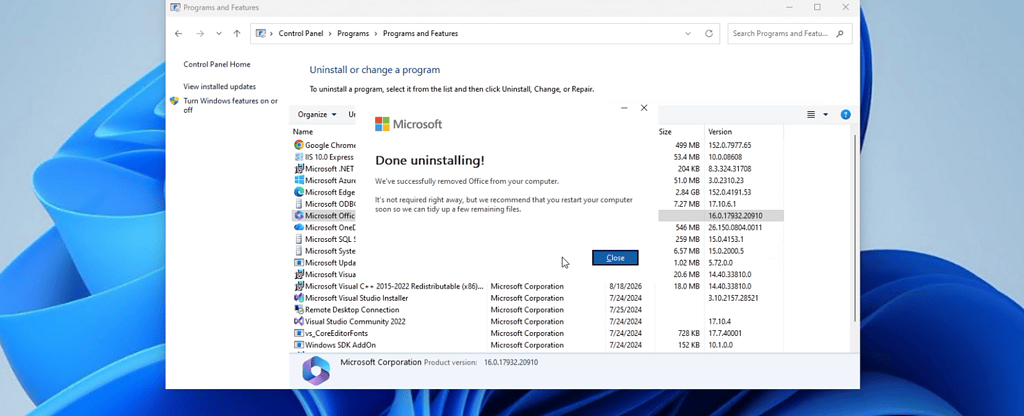Click version 3.10.2157.28521 cell
Screen dimensions: 1024x416
[x=735, y=298]
